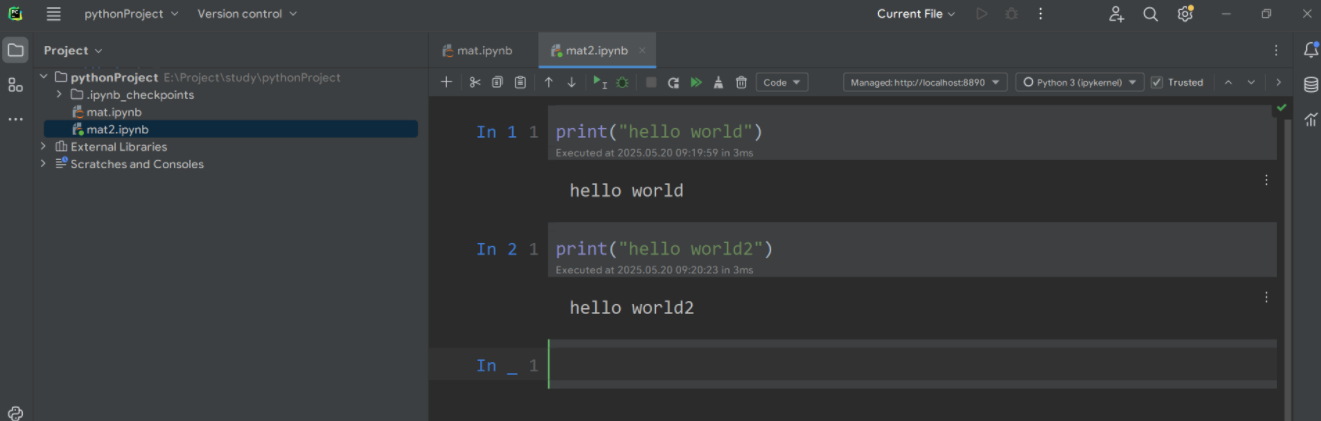Open Code With Me add-user icon
The width and height of the screenshot is (1321, 421).
coord(1117,14)
